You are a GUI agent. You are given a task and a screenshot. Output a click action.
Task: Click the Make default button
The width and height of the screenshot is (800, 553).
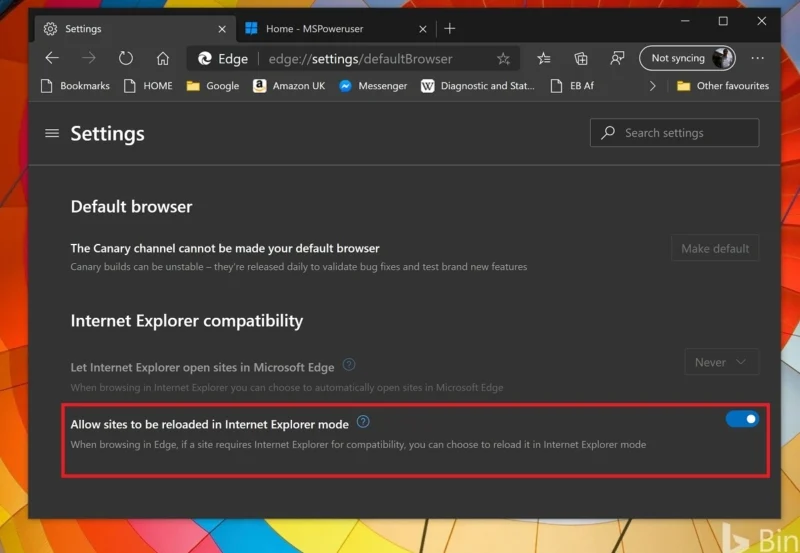click(715, 249)
